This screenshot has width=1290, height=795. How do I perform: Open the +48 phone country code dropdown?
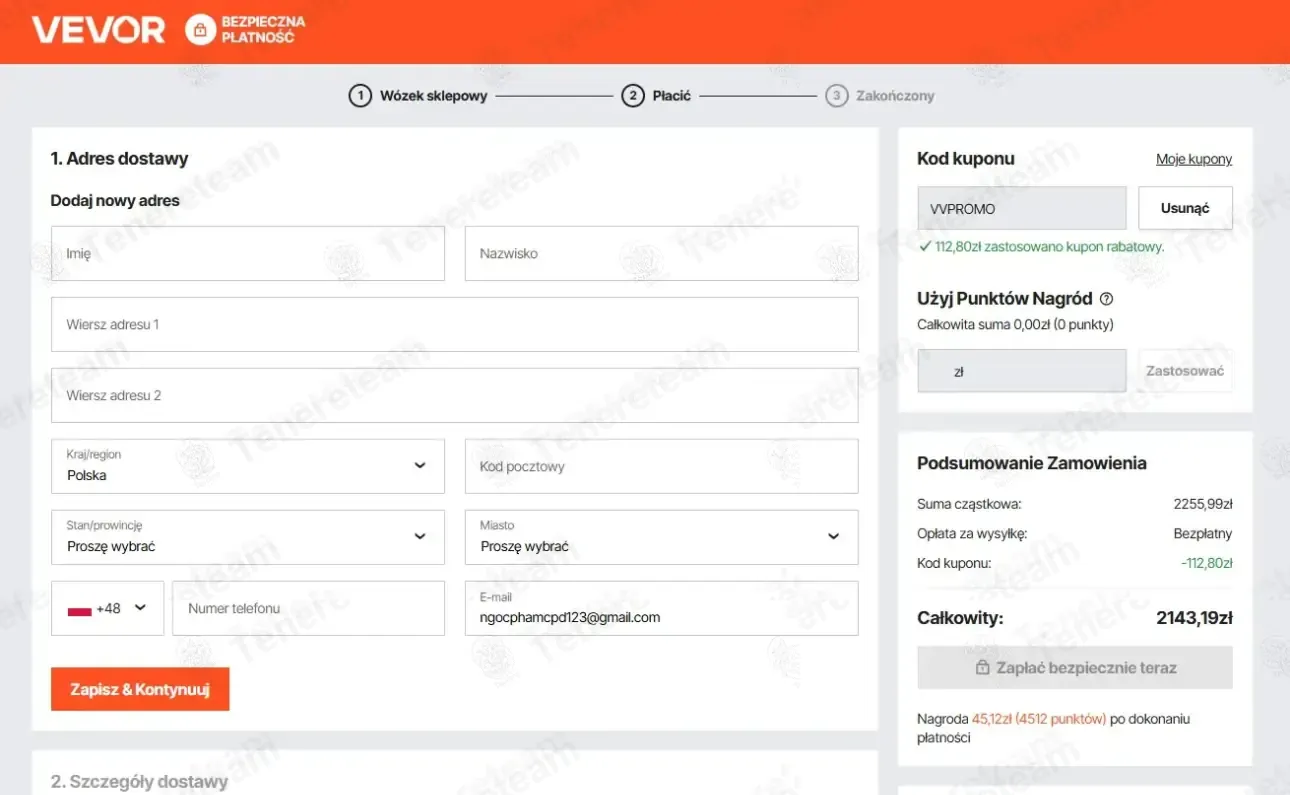coord(107,608)
